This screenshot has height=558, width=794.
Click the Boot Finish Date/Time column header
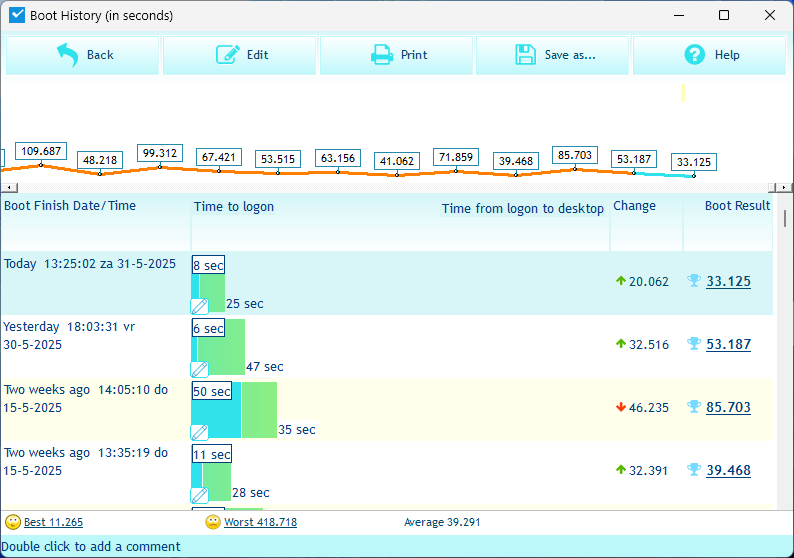click(x=70, y=206)
